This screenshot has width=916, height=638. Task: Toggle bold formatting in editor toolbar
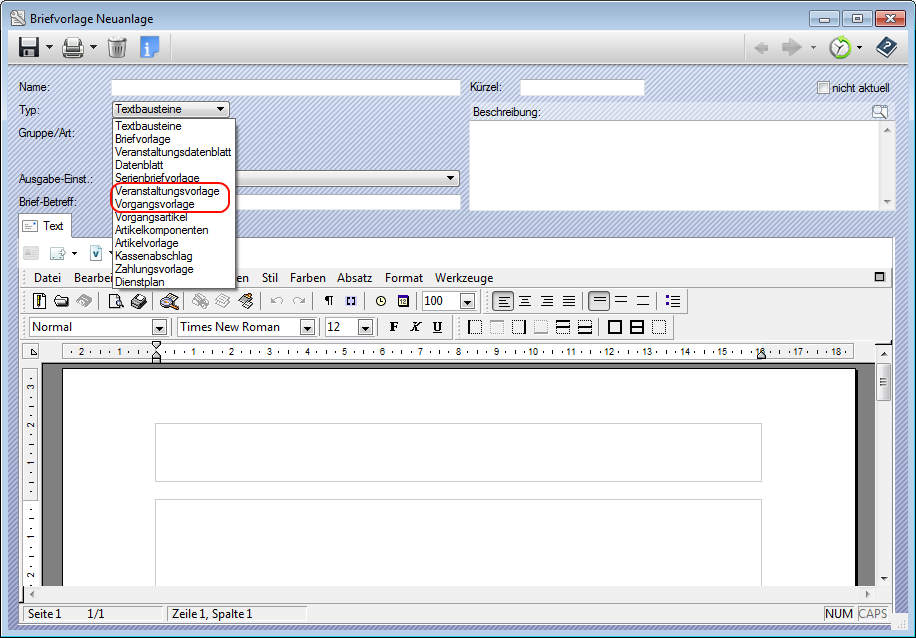[393, 327]
